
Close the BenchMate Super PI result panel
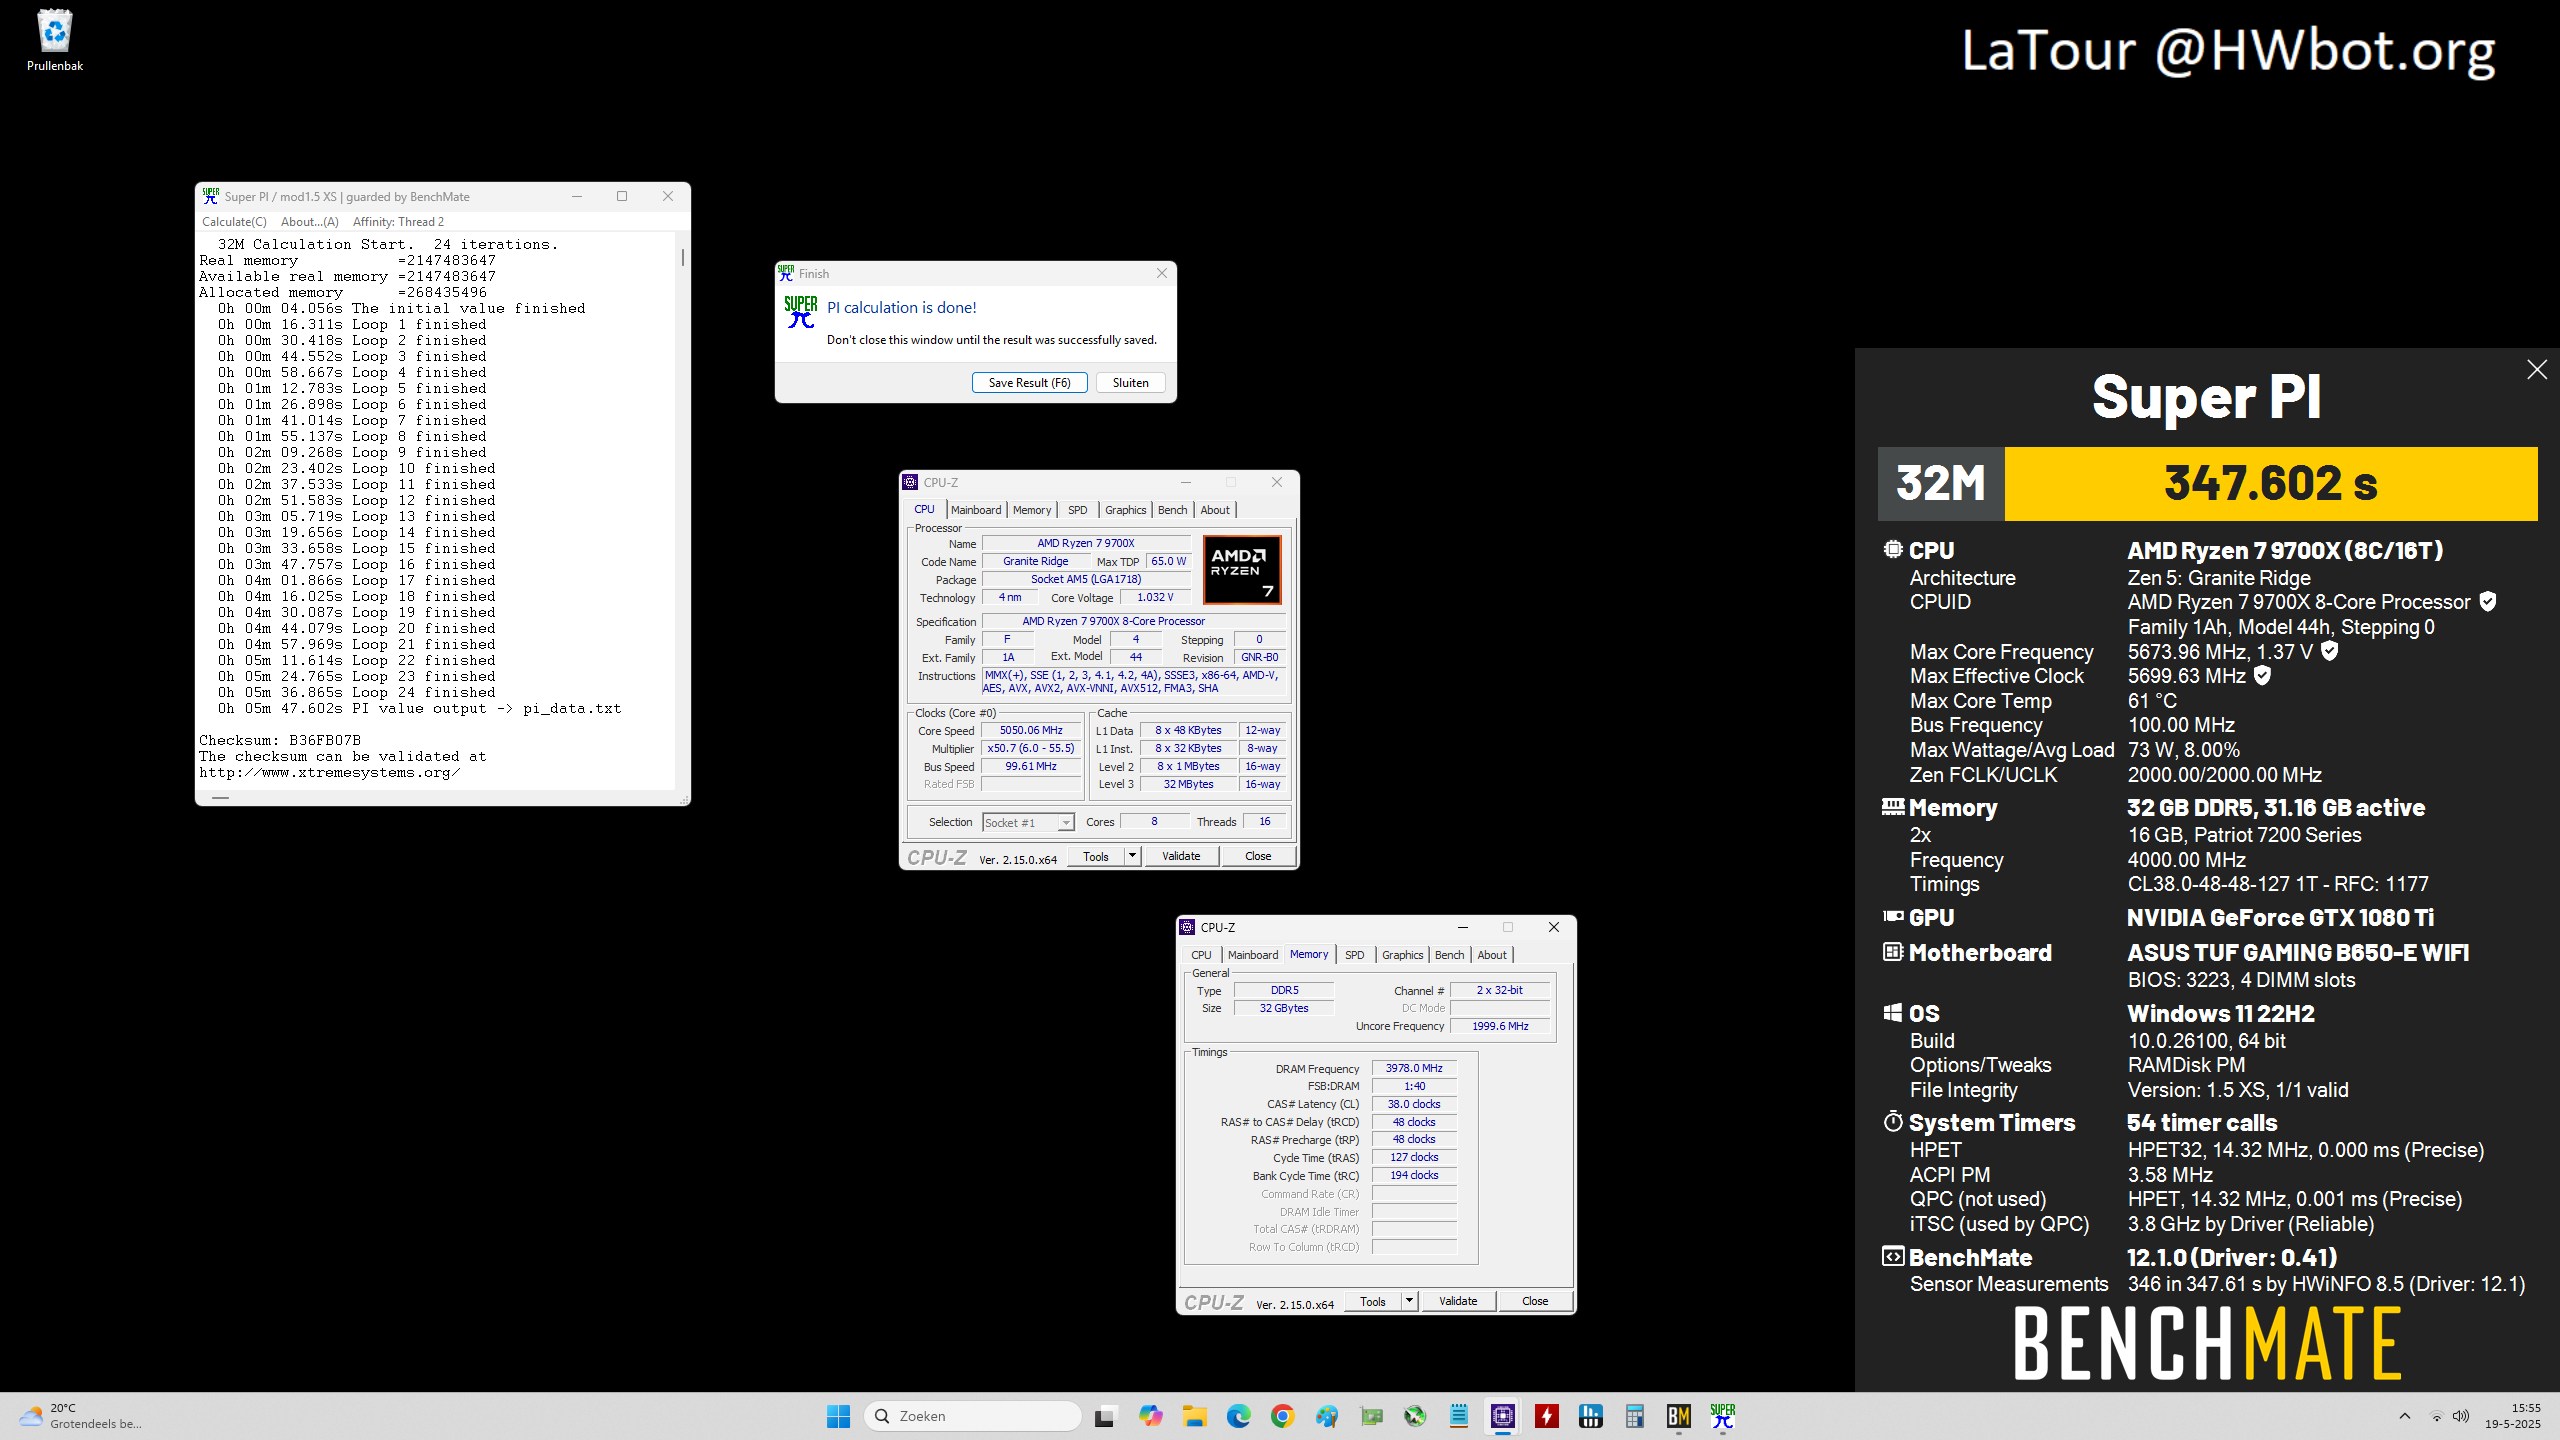pos(2537,370)
